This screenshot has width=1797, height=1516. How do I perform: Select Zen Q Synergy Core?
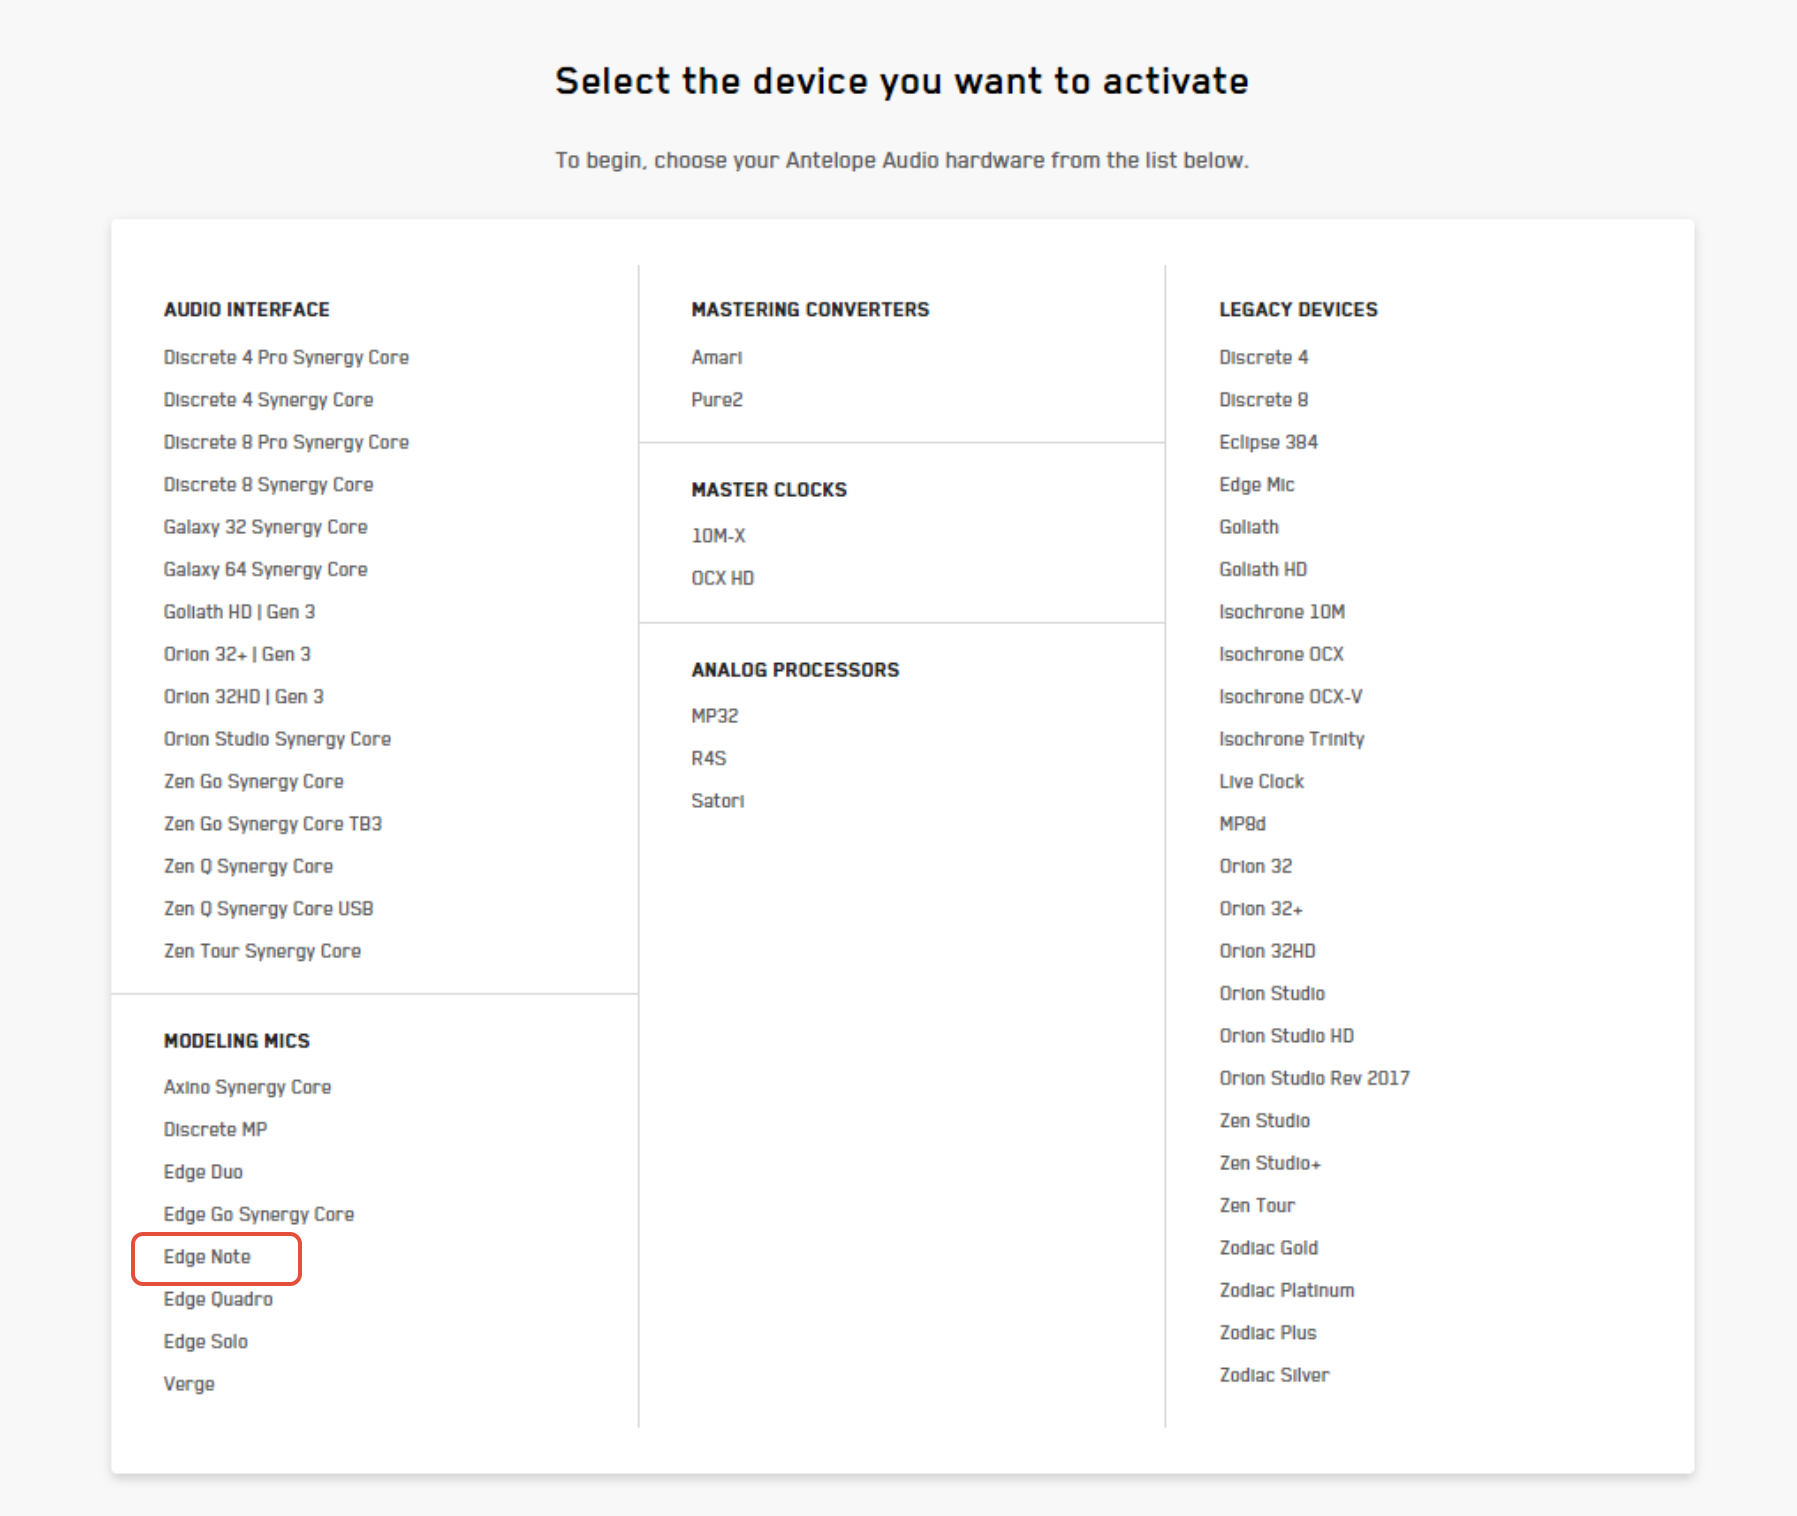[x=248, y=867]
